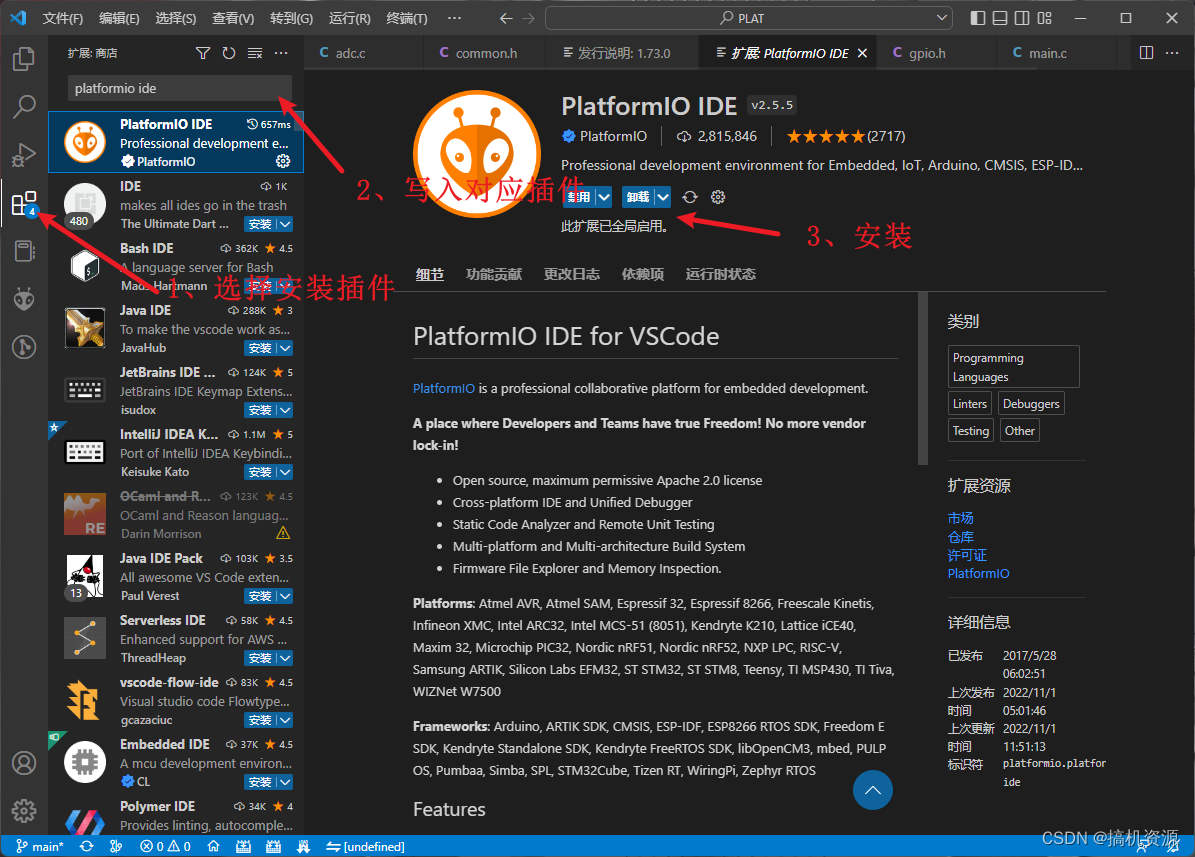
Task: Click the PlatformIO link in the description
Action: 443,388
